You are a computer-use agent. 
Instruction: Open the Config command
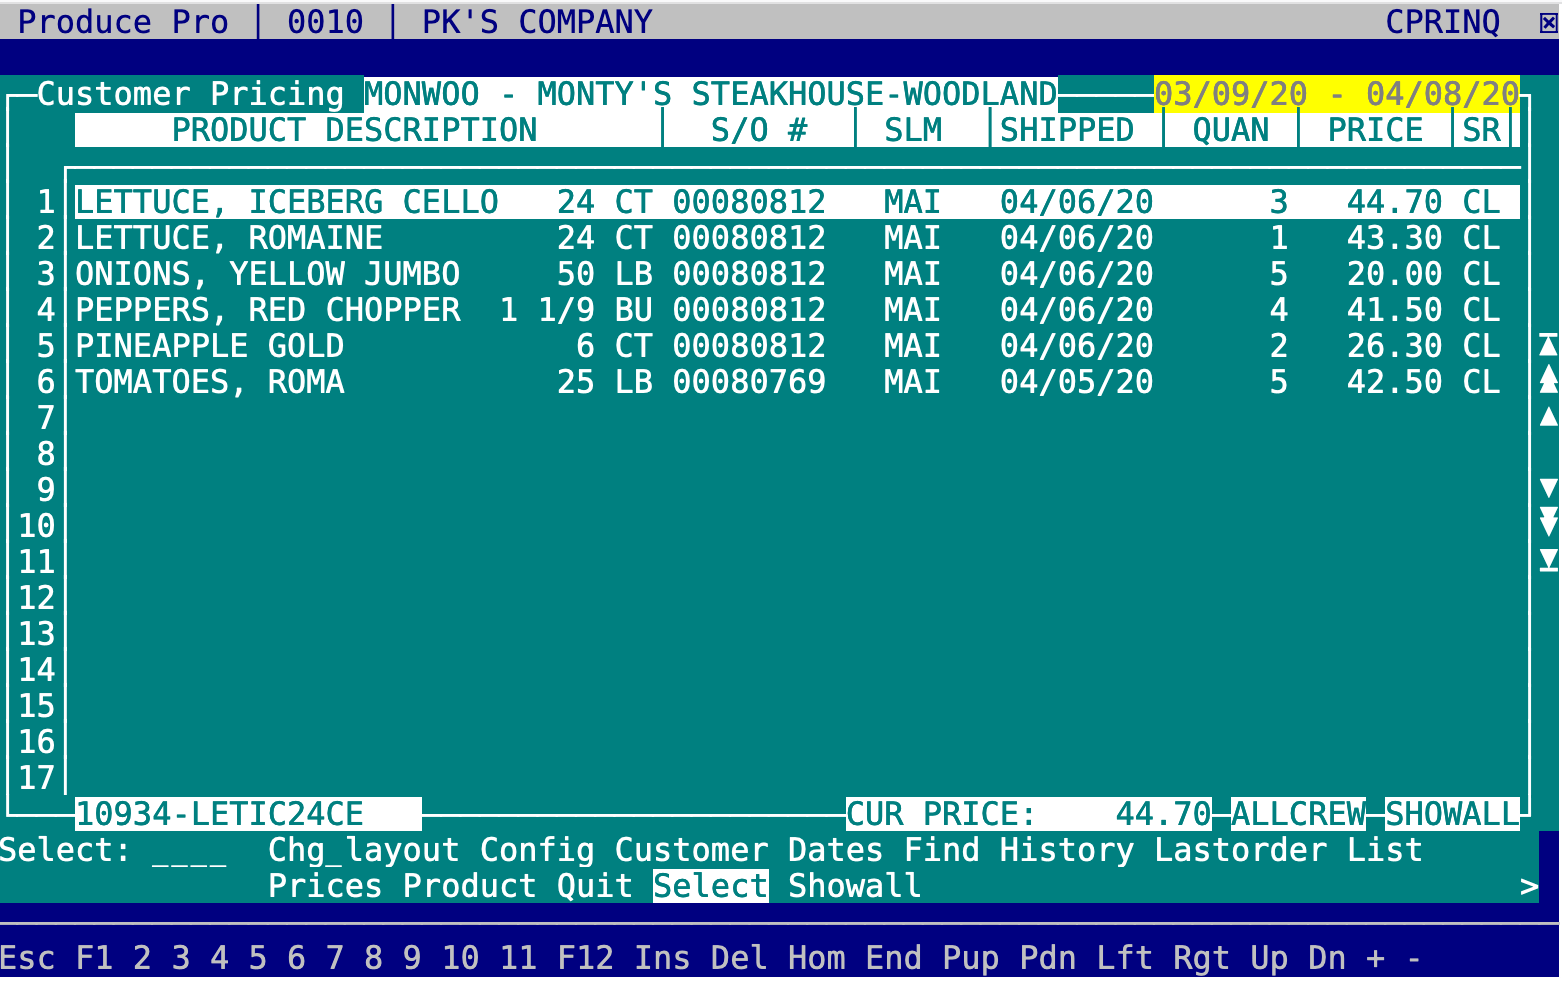click(x=537, y=850)
